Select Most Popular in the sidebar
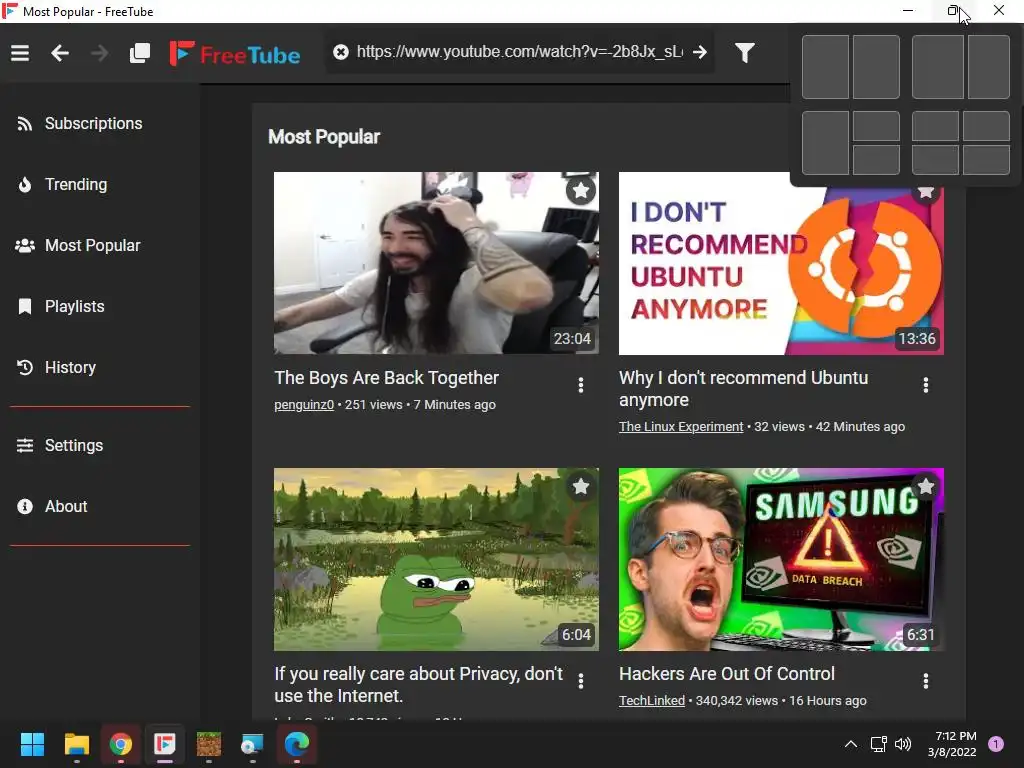The image size is (1024, 768). click(x=100, y=246)
